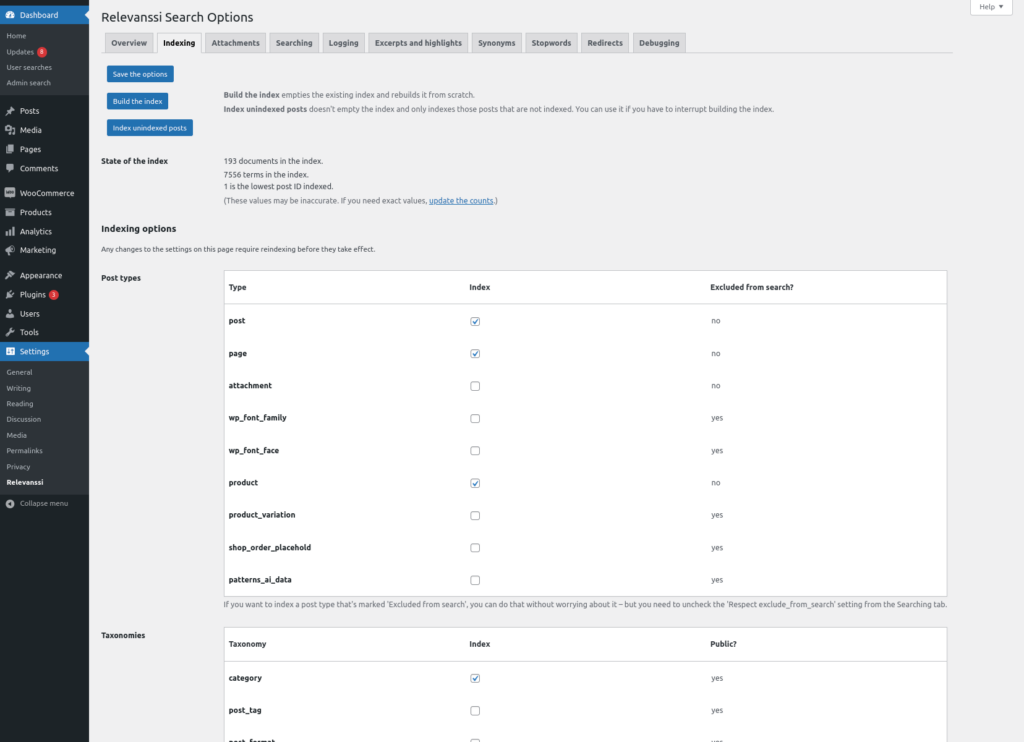
Task: Select the Indexing tab
Action: coord(179,43)
